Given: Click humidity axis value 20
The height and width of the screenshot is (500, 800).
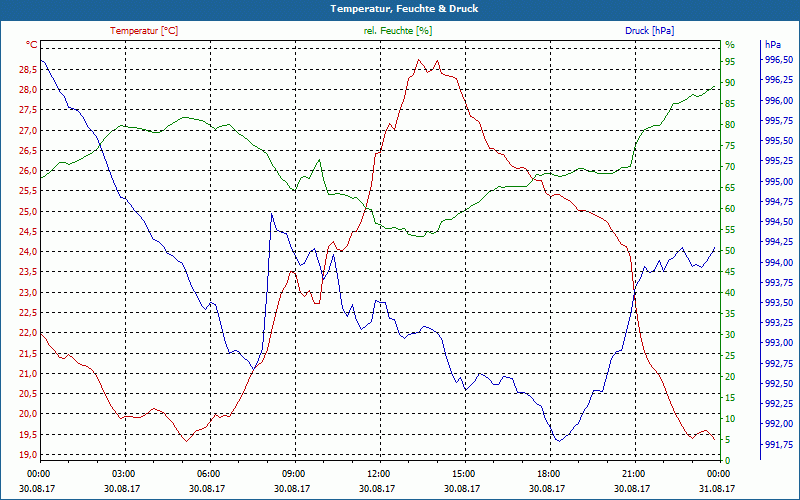Looking at the screenshot, I should point(730,377).
